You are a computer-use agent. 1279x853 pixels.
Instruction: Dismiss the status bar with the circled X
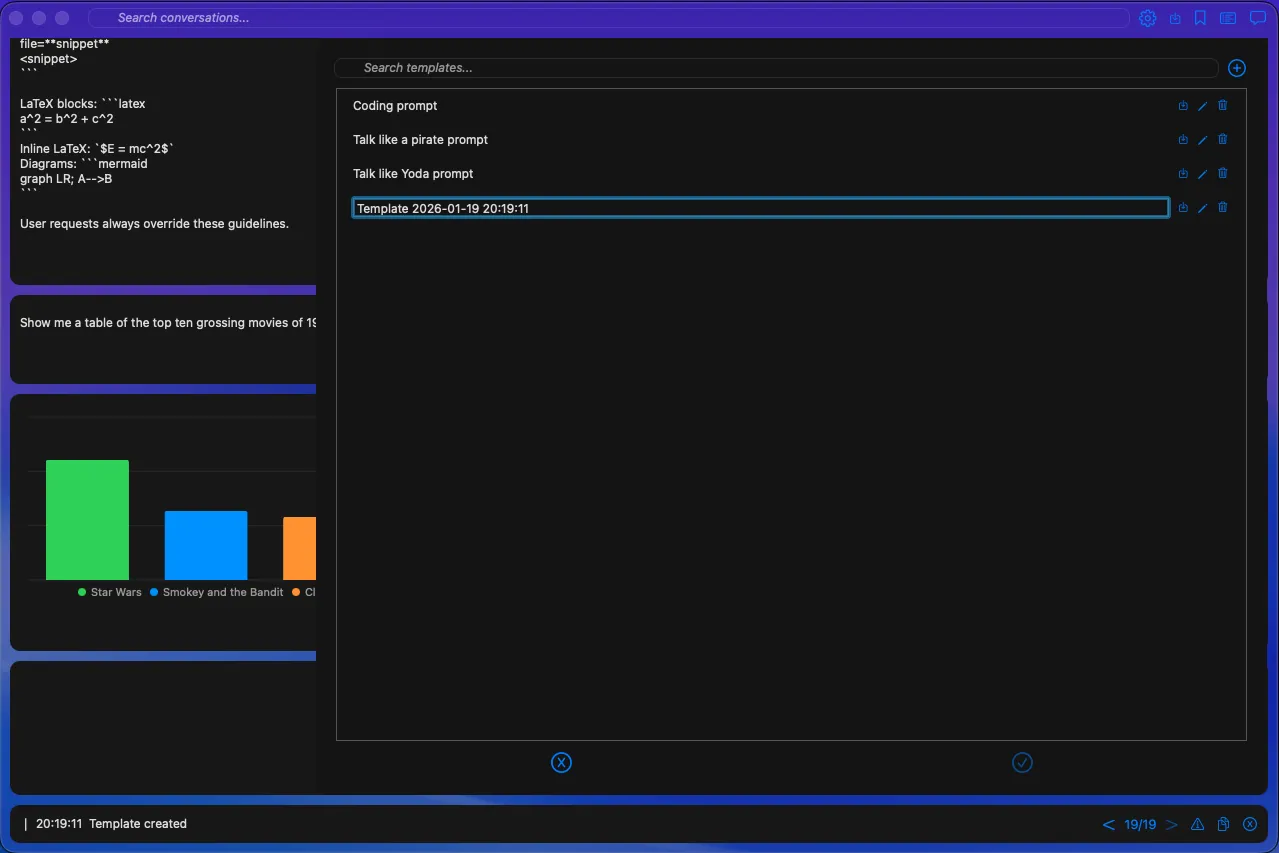click(1250, 824)
